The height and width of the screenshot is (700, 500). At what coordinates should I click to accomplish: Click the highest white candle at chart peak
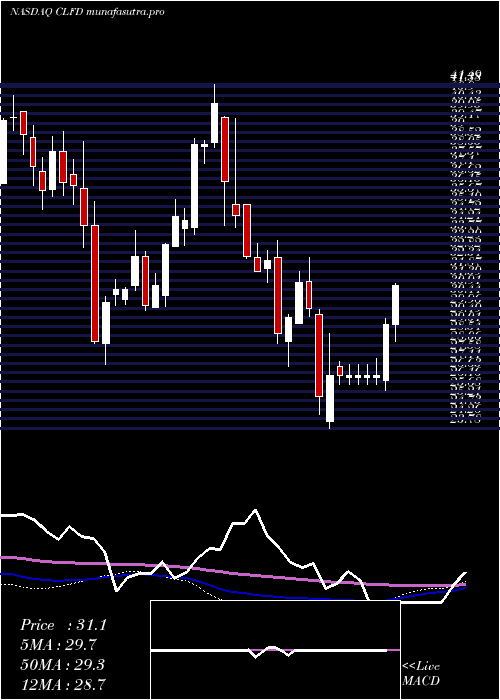click(215, 123)
